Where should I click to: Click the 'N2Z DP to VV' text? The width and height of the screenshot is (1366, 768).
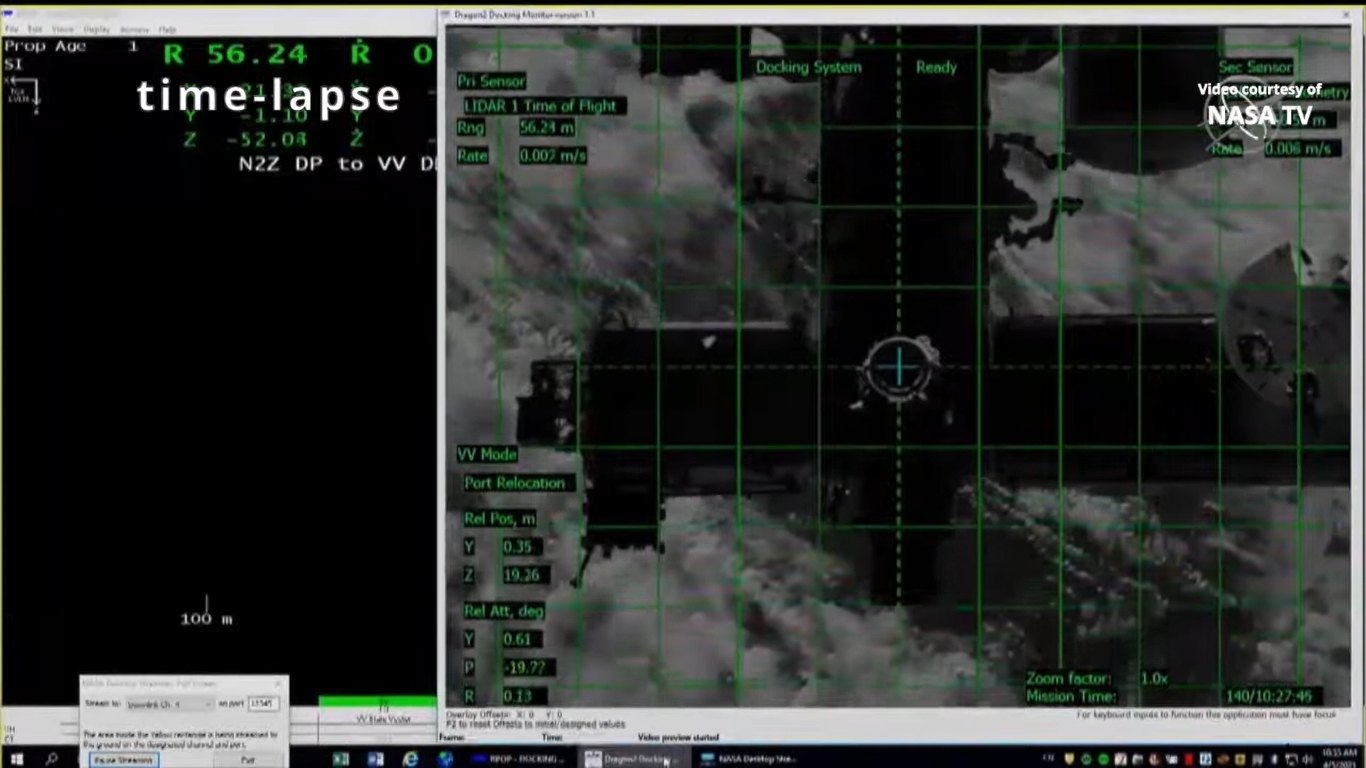tap(322, 163)
